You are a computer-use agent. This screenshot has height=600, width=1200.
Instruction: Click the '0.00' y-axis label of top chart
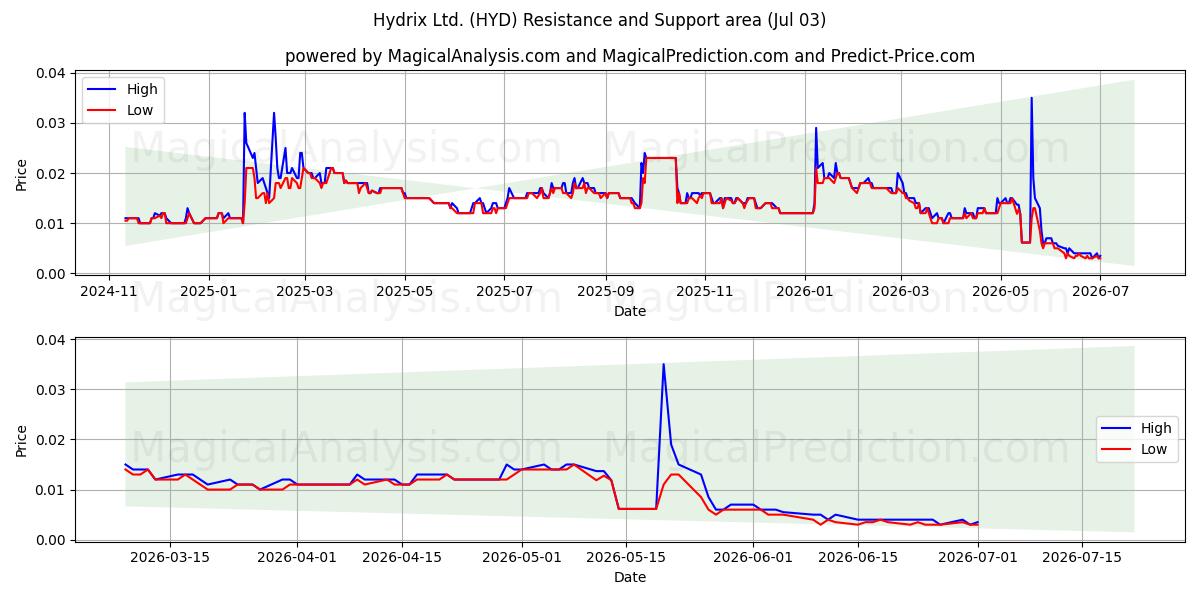[x=51, y=273]
